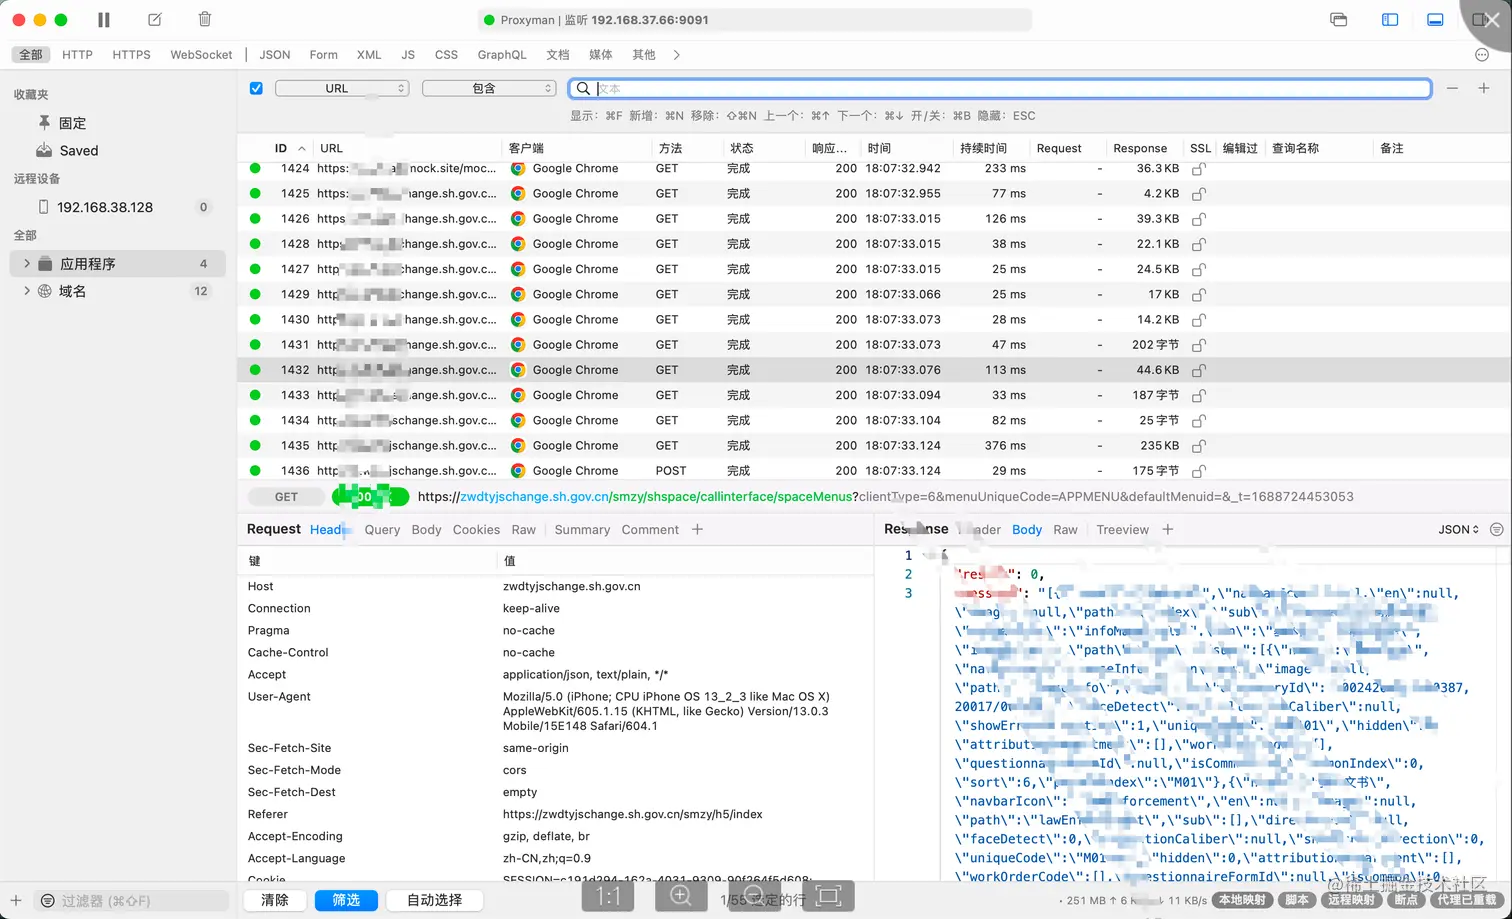
Task: Click the SSL lock icon for request 1432
Action: tap(1199, 370)
